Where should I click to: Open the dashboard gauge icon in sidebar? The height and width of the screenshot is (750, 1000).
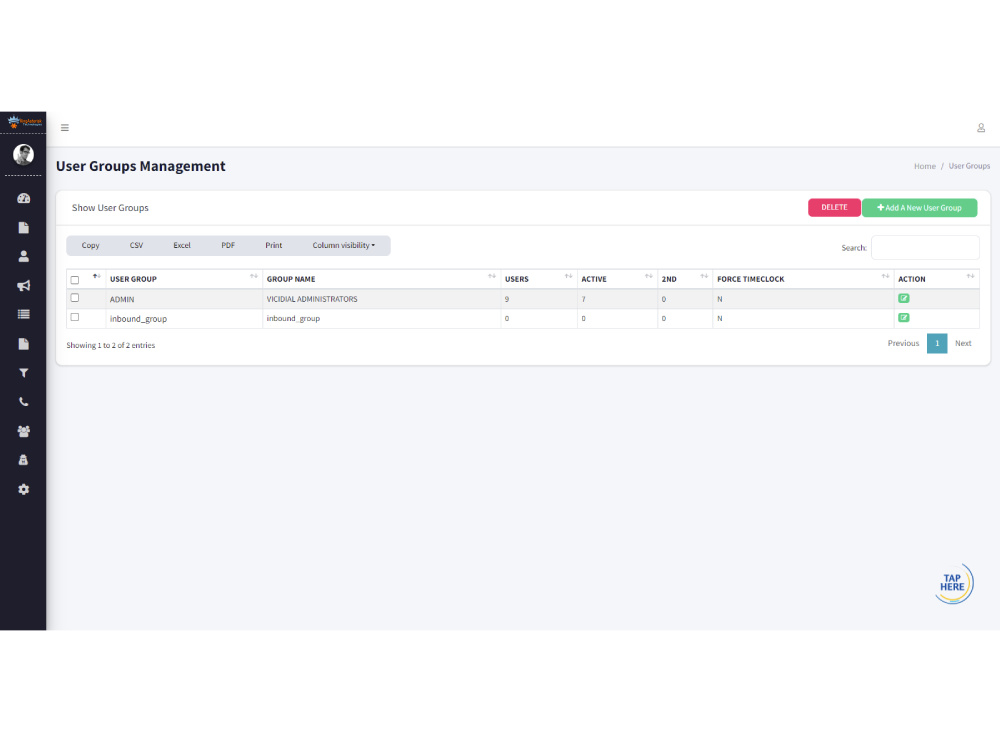24,198
